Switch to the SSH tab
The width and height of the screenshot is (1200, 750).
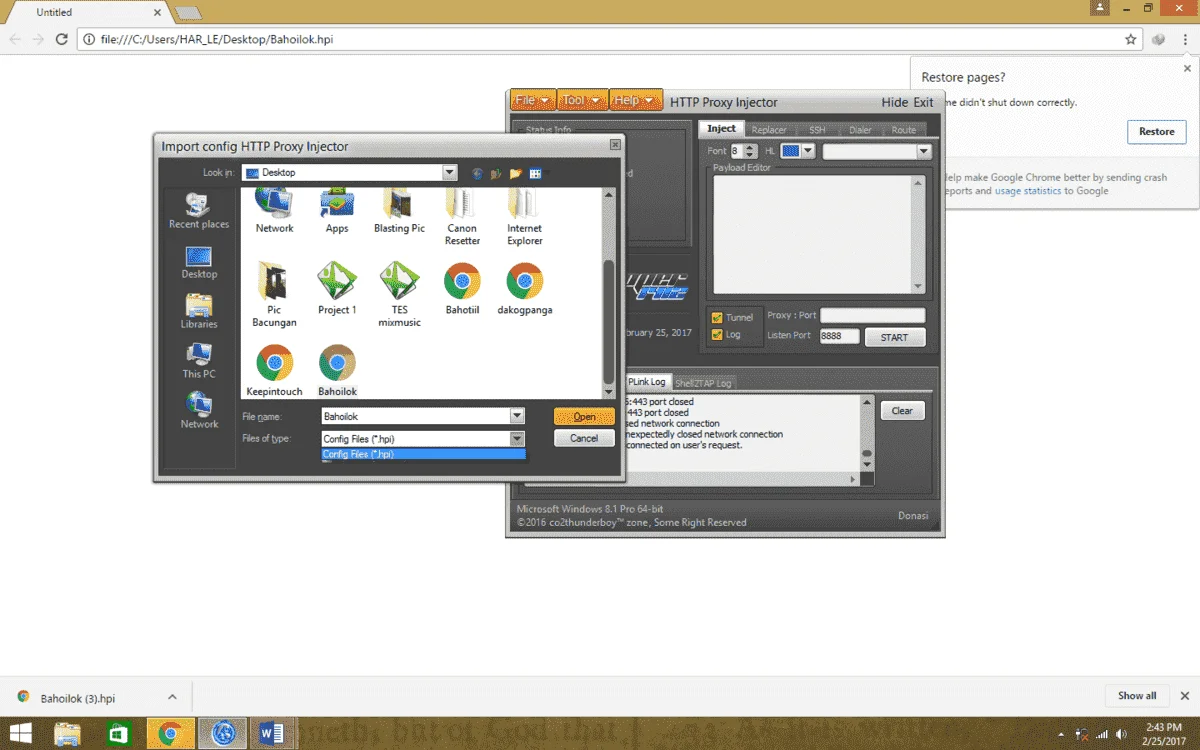pos(817,130)
